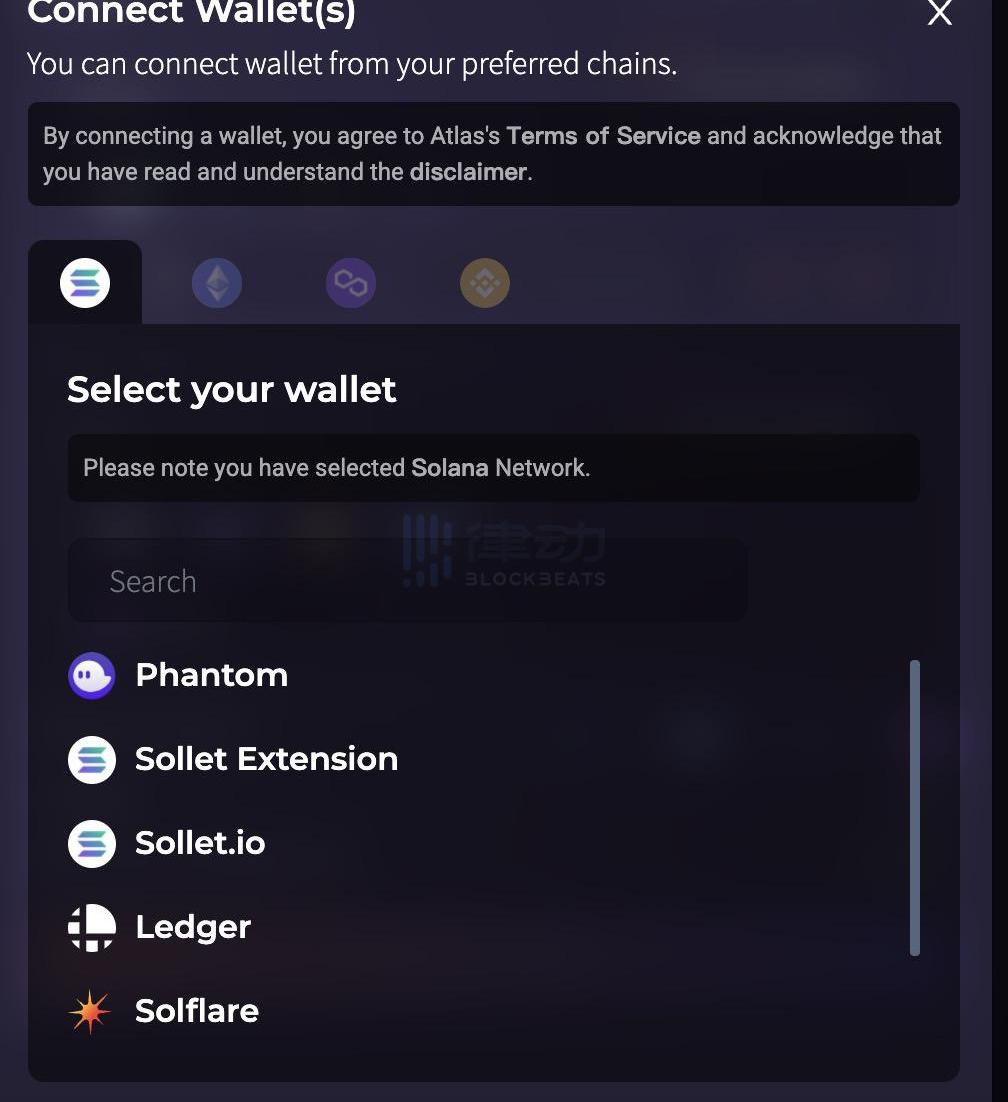Close the Connect Wallet dialog
Image resolution: width=1008 pixels, height=1102 pixels.
click(939, 13)
